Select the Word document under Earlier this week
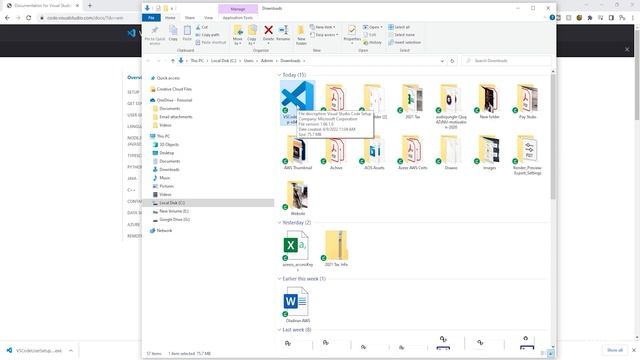Screen dimensions: 640x360 (x=298, y=305)
